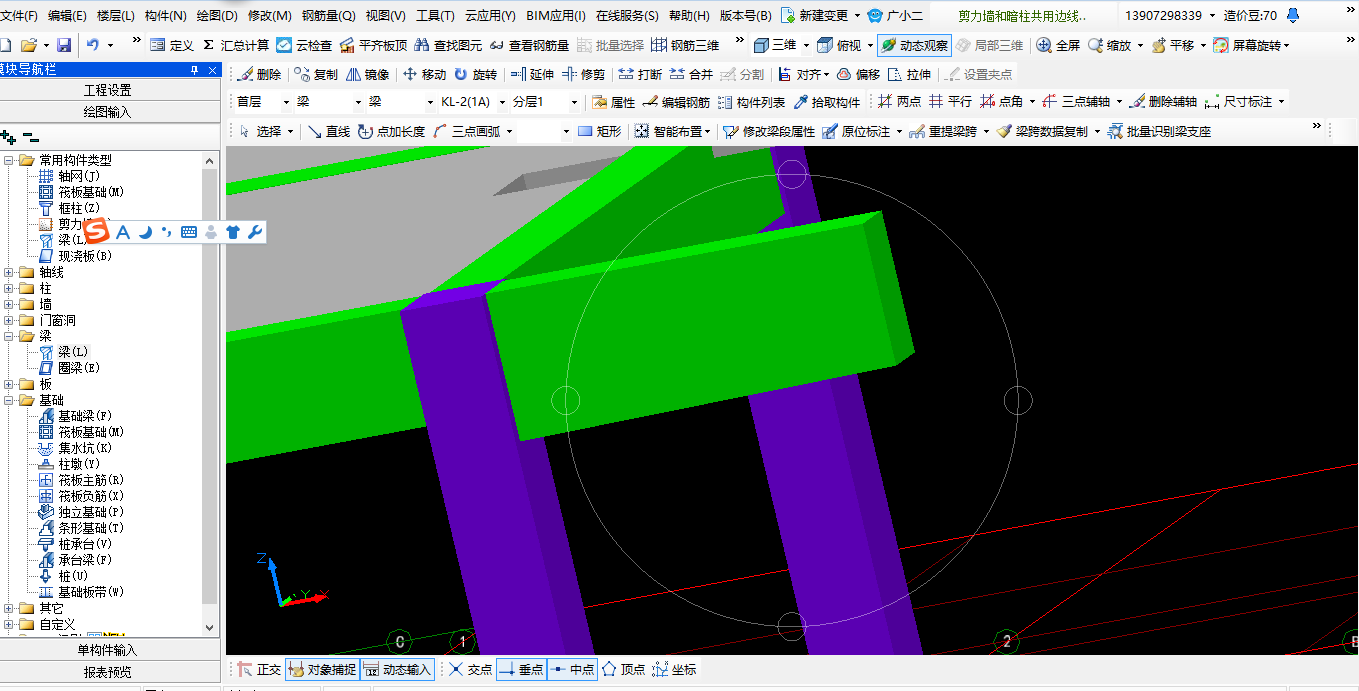Open the 文件(F) menu
Image resolution: width=1359 pixels, height=691 pixels.
tap(19, 15)
